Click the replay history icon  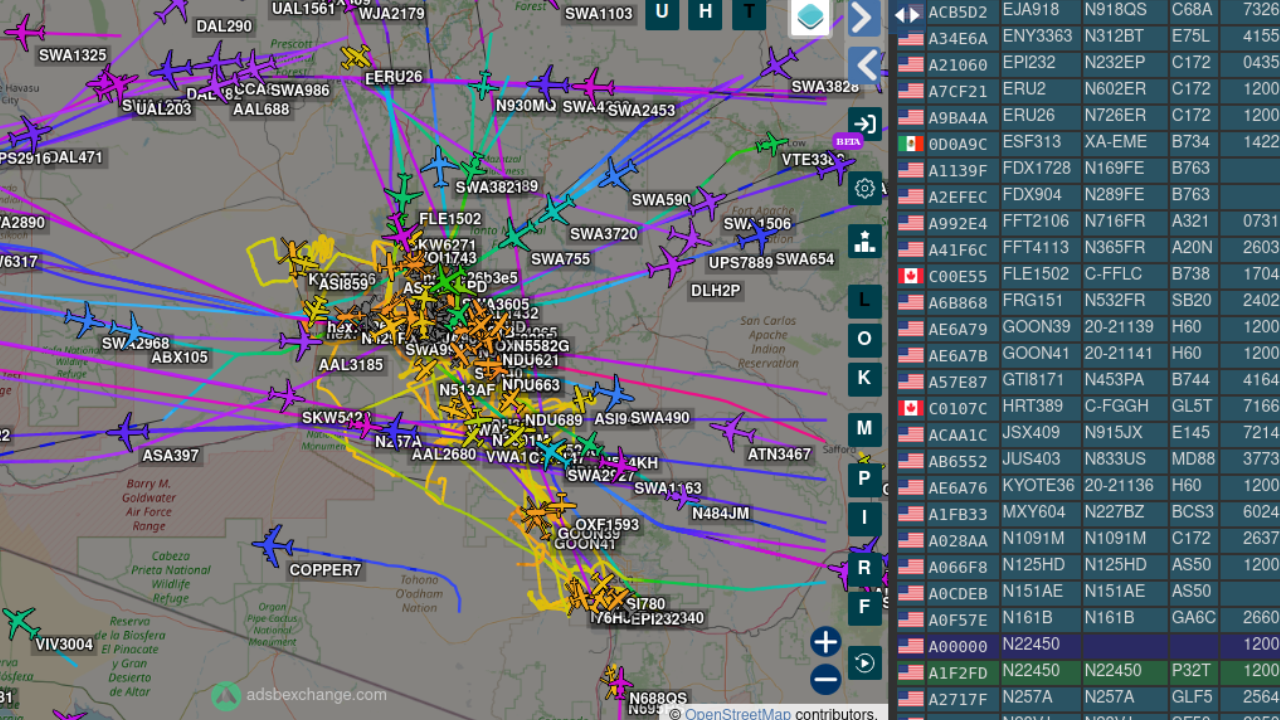(865, 662)
